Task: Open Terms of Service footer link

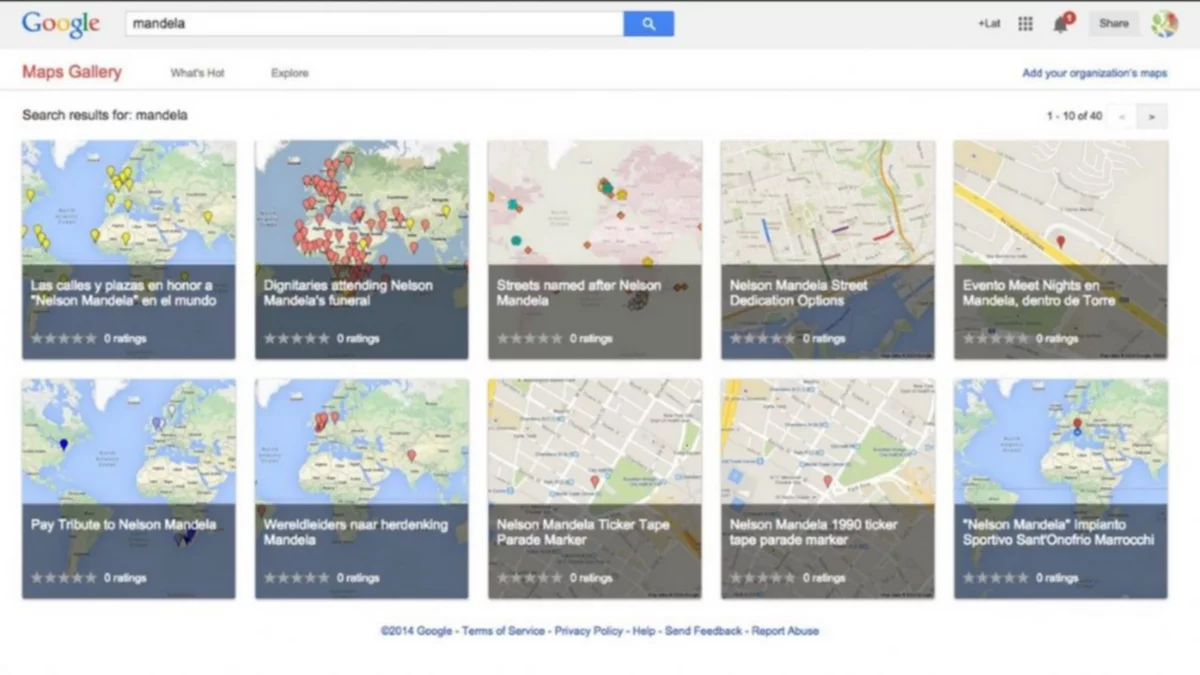Action: click(504, 631)
